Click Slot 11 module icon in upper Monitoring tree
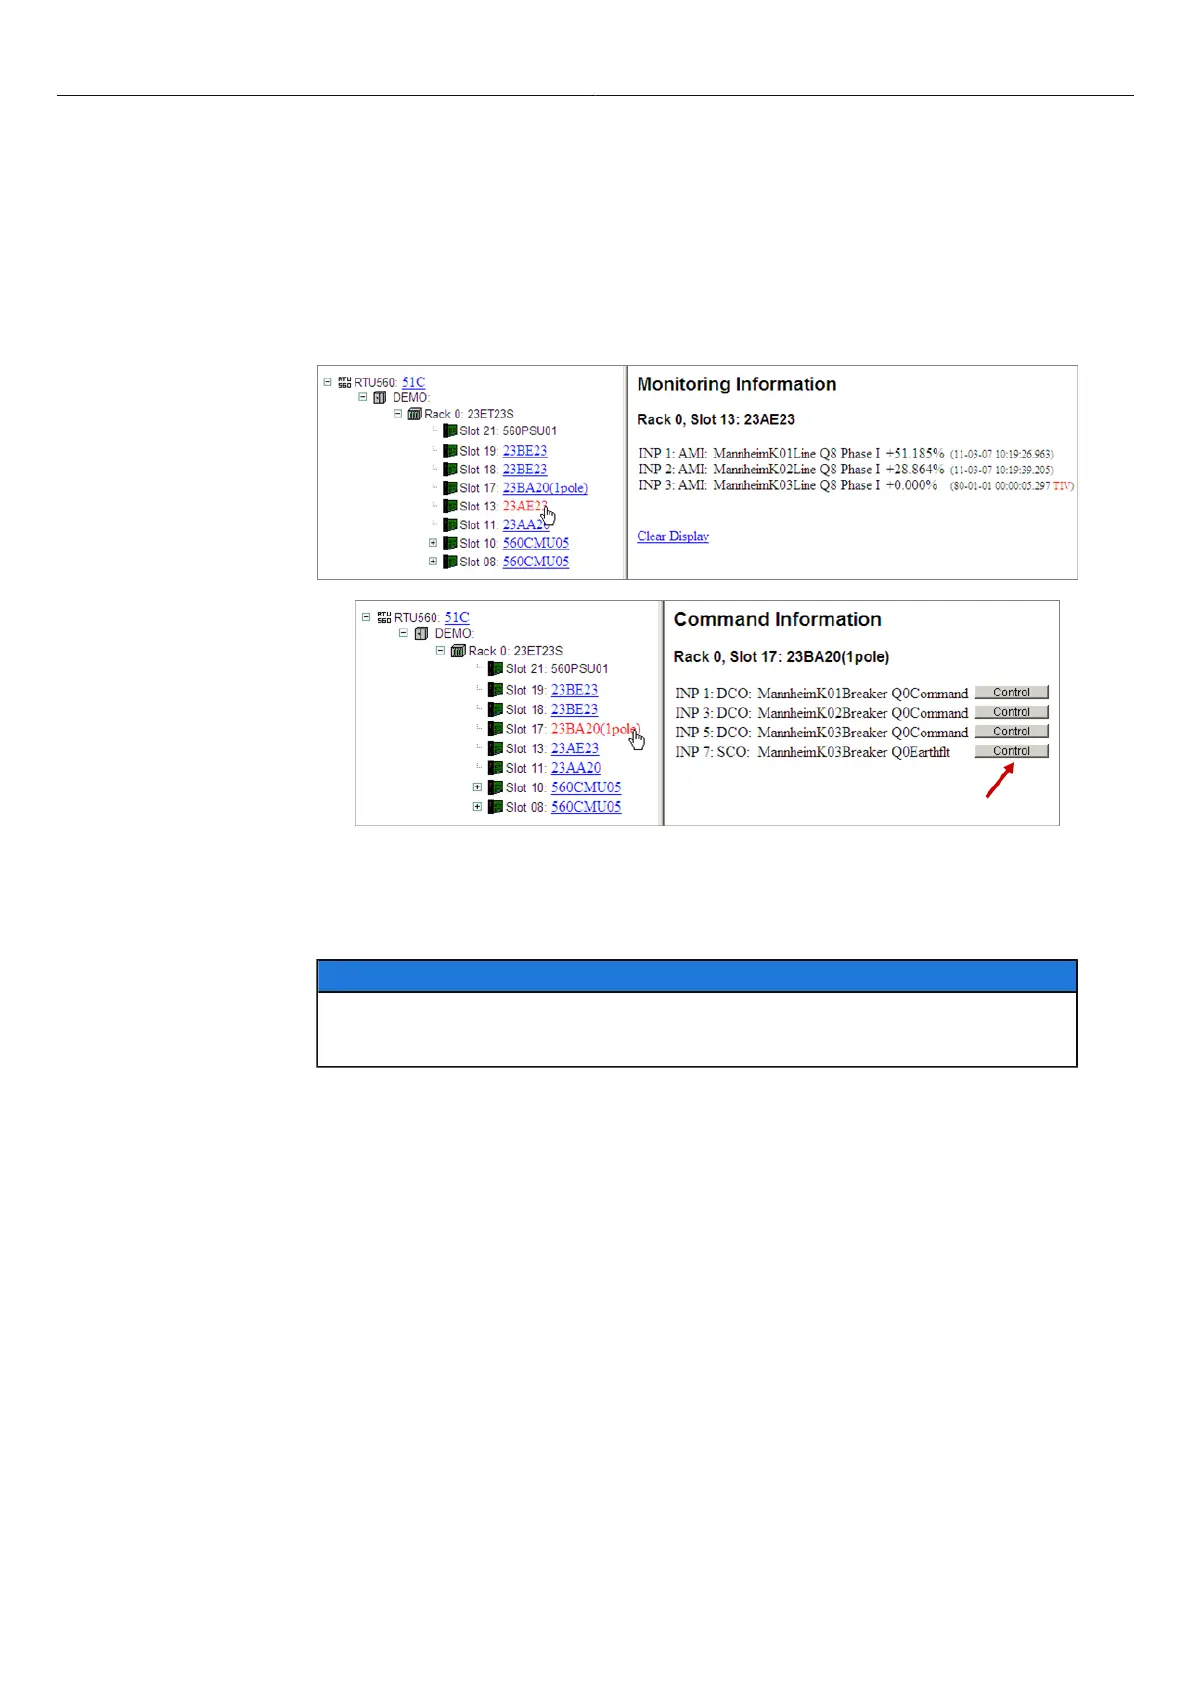The image size is (1191, 1684). tap(450, 524)
